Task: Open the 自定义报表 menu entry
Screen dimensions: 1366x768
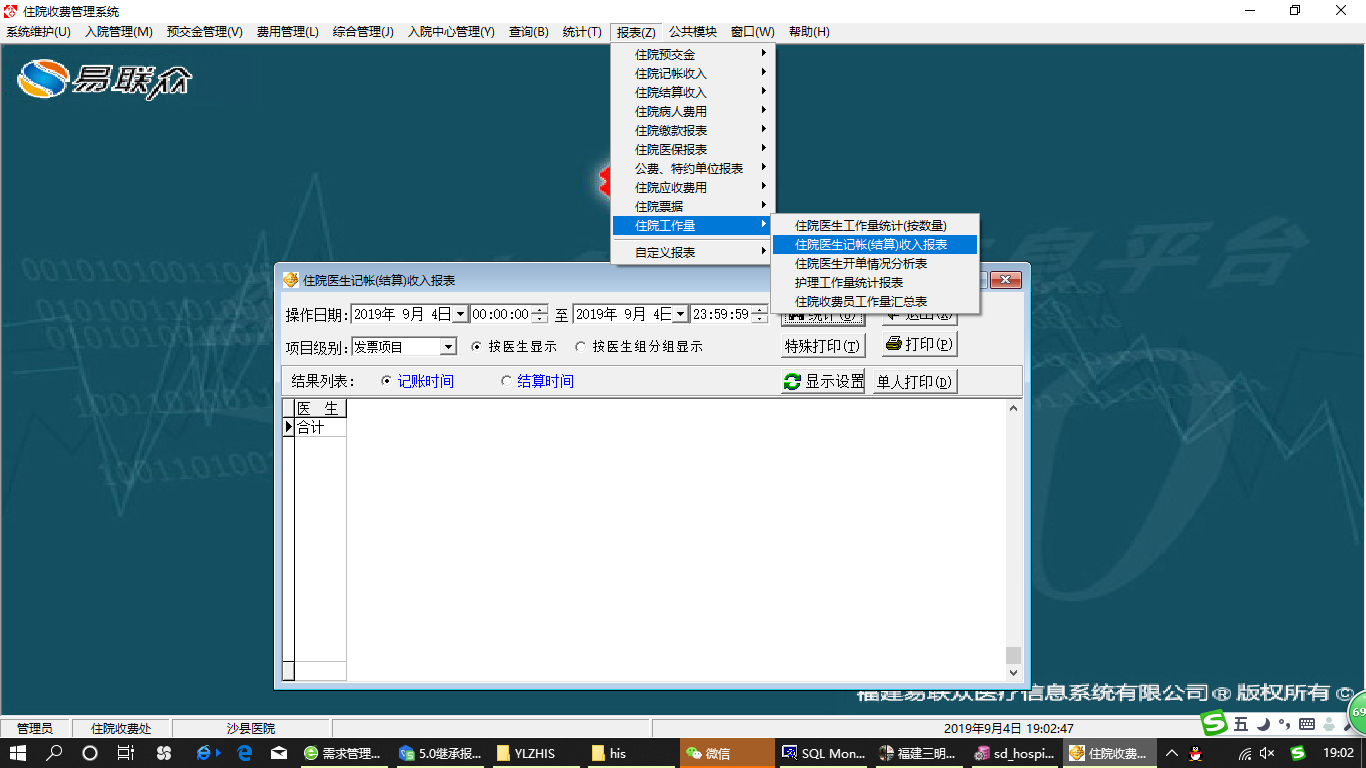Action: pyautogui.click(x=691, y=252)
